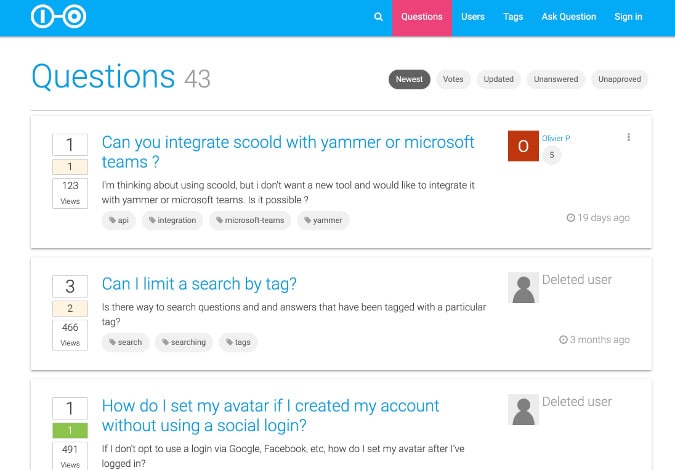Open 'Can I limit a search by tag?'
The width and height of the screenshot is (675, 470).
199,284
